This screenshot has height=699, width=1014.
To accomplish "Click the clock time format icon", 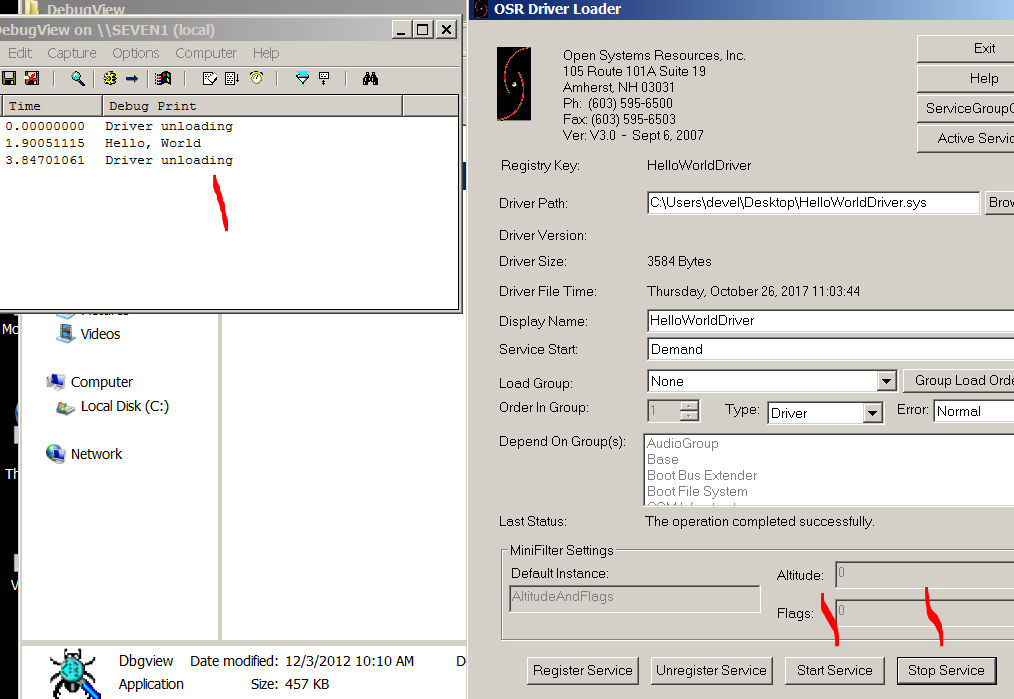I will (256, 78).
